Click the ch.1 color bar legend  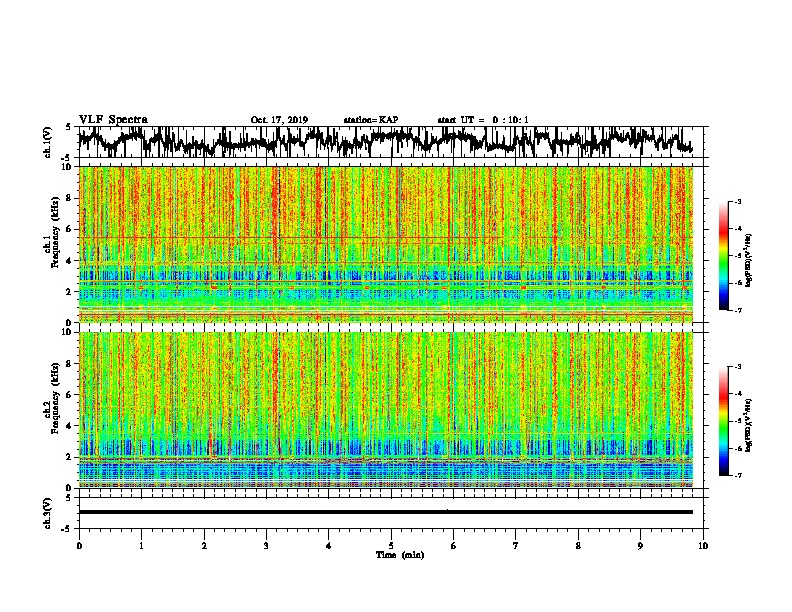coord(723,256)
